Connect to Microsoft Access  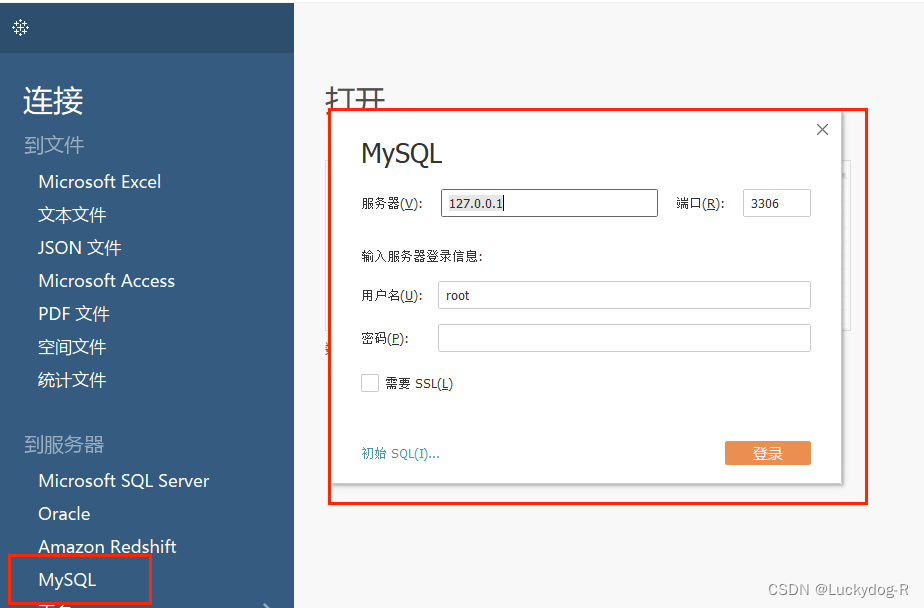(x=107, y=281)
